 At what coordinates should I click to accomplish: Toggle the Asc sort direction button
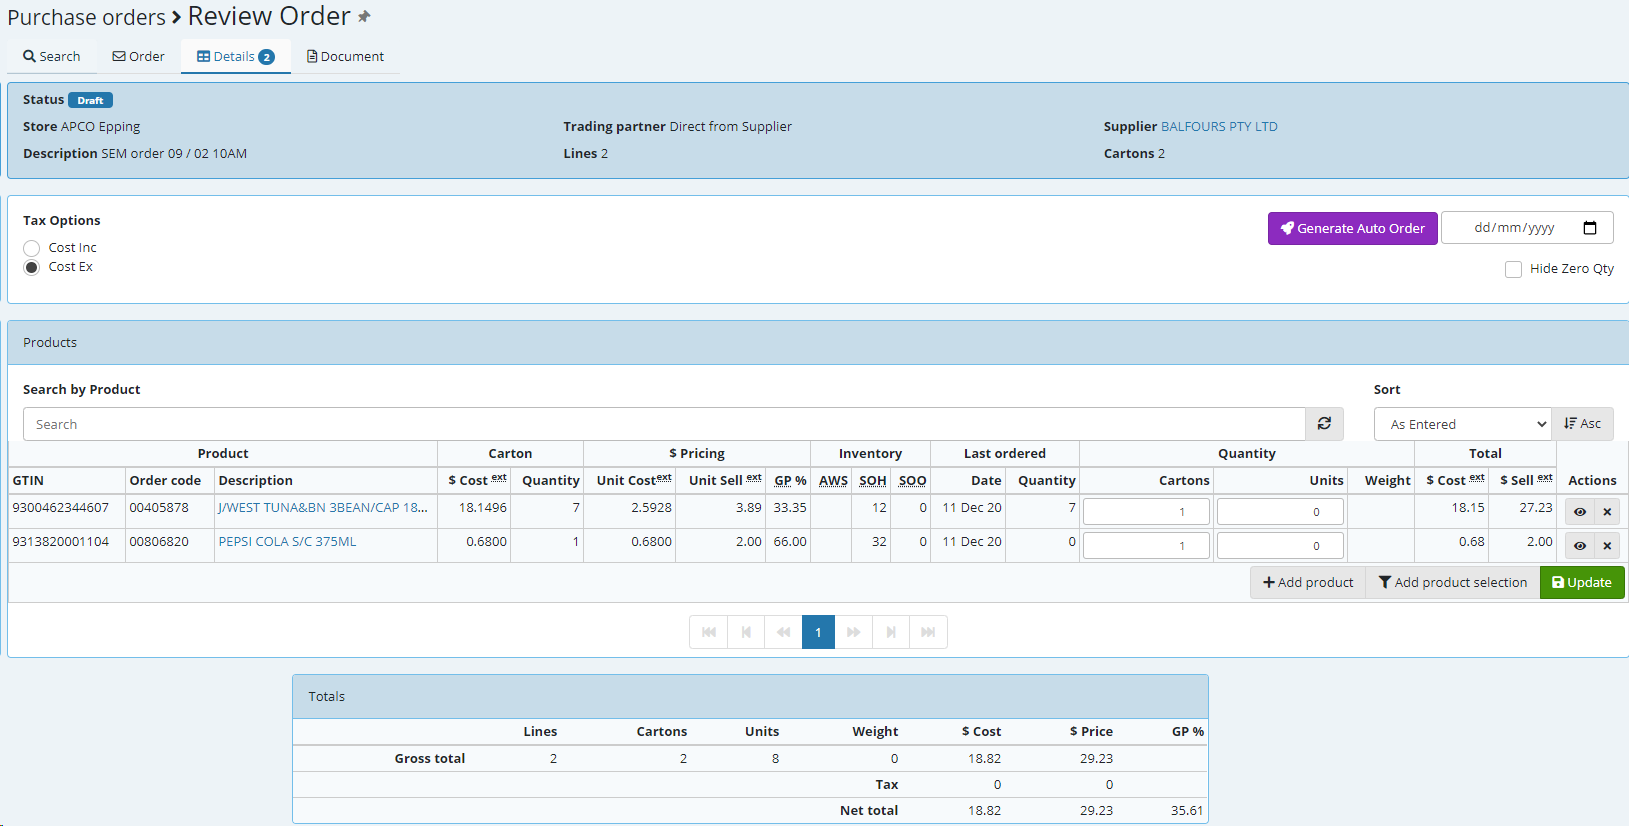tap(1582, 424)
